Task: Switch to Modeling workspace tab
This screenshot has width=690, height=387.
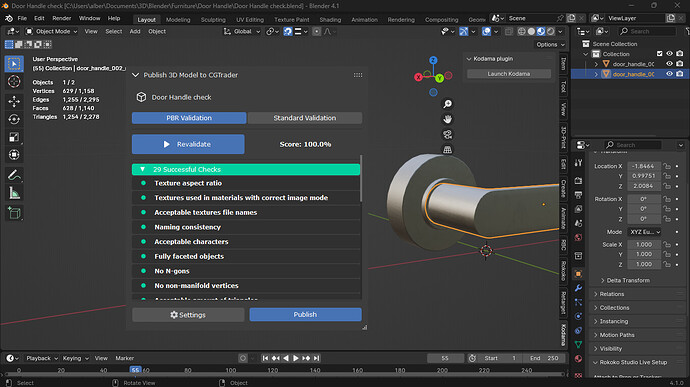Action: [178, 20]
